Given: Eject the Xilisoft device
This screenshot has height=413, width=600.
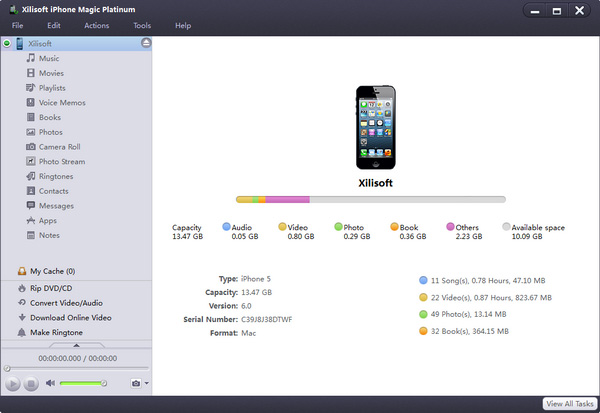Looking at the screenshot, I should (146, 44).
